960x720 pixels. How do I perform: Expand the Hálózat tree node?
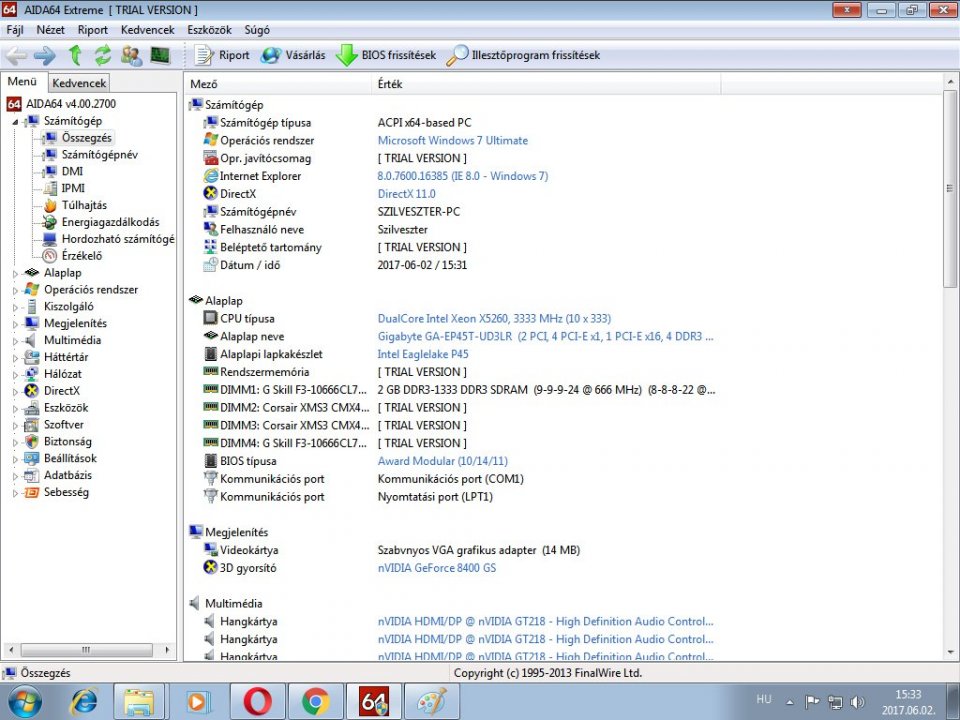pos(15,375)
